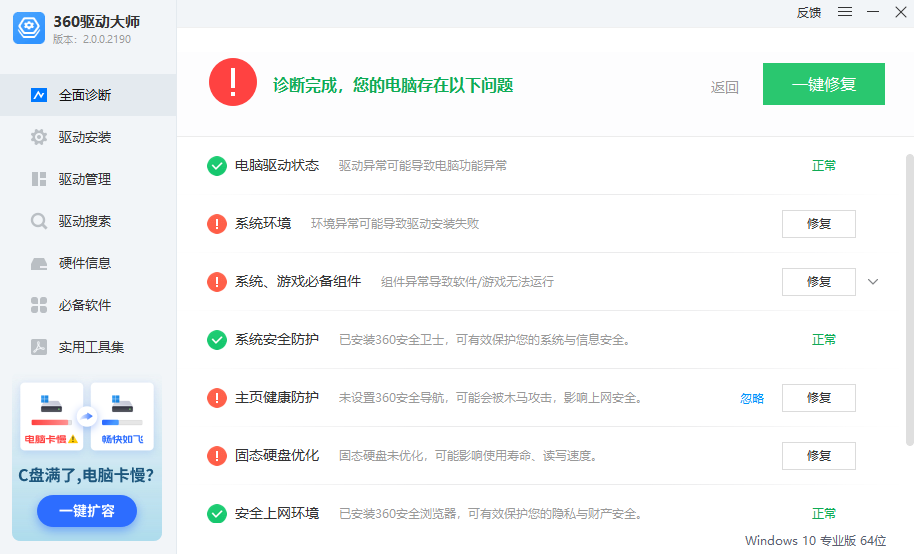Click the 驱动管理 sidebar icon

[x=39, y=179]
